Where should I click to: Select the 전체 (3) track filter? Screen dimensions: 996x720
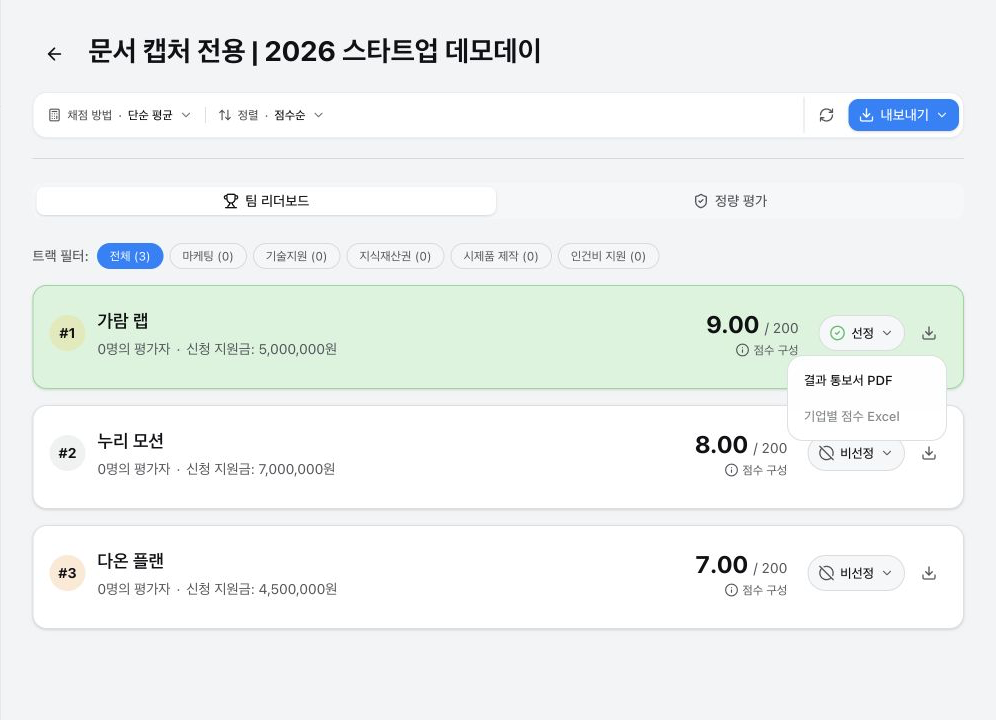tap(130, 256)
